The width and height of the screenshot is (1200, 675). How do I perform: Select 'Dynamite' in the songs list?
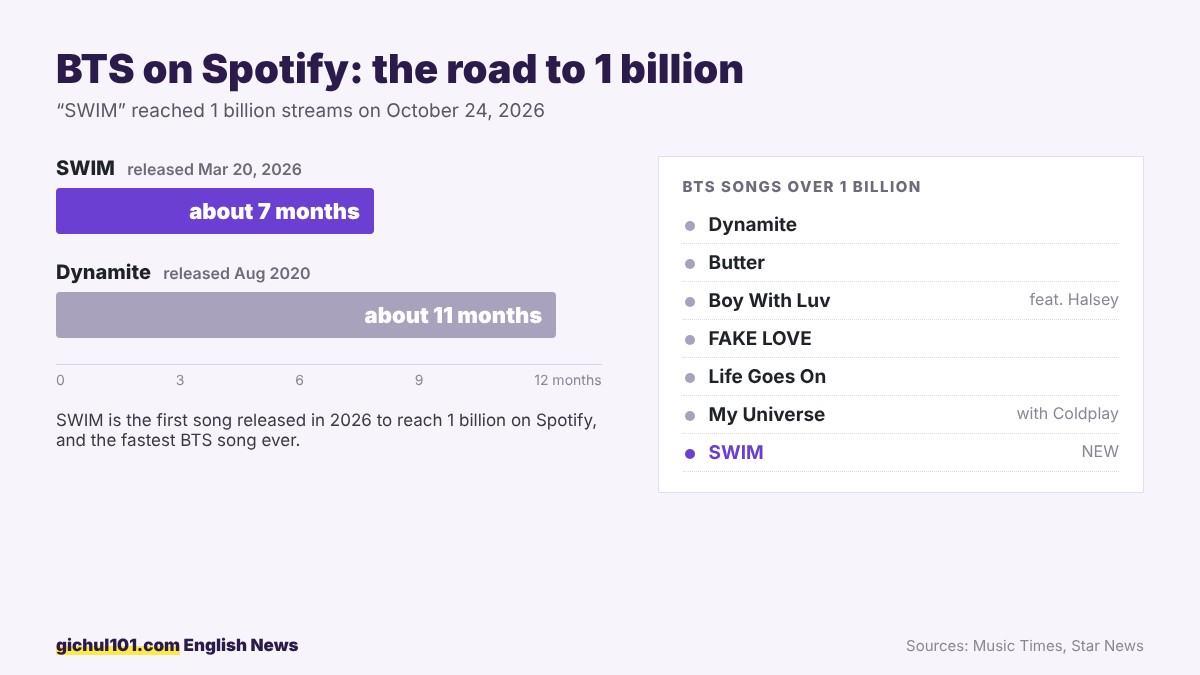(x=752, y=225)
